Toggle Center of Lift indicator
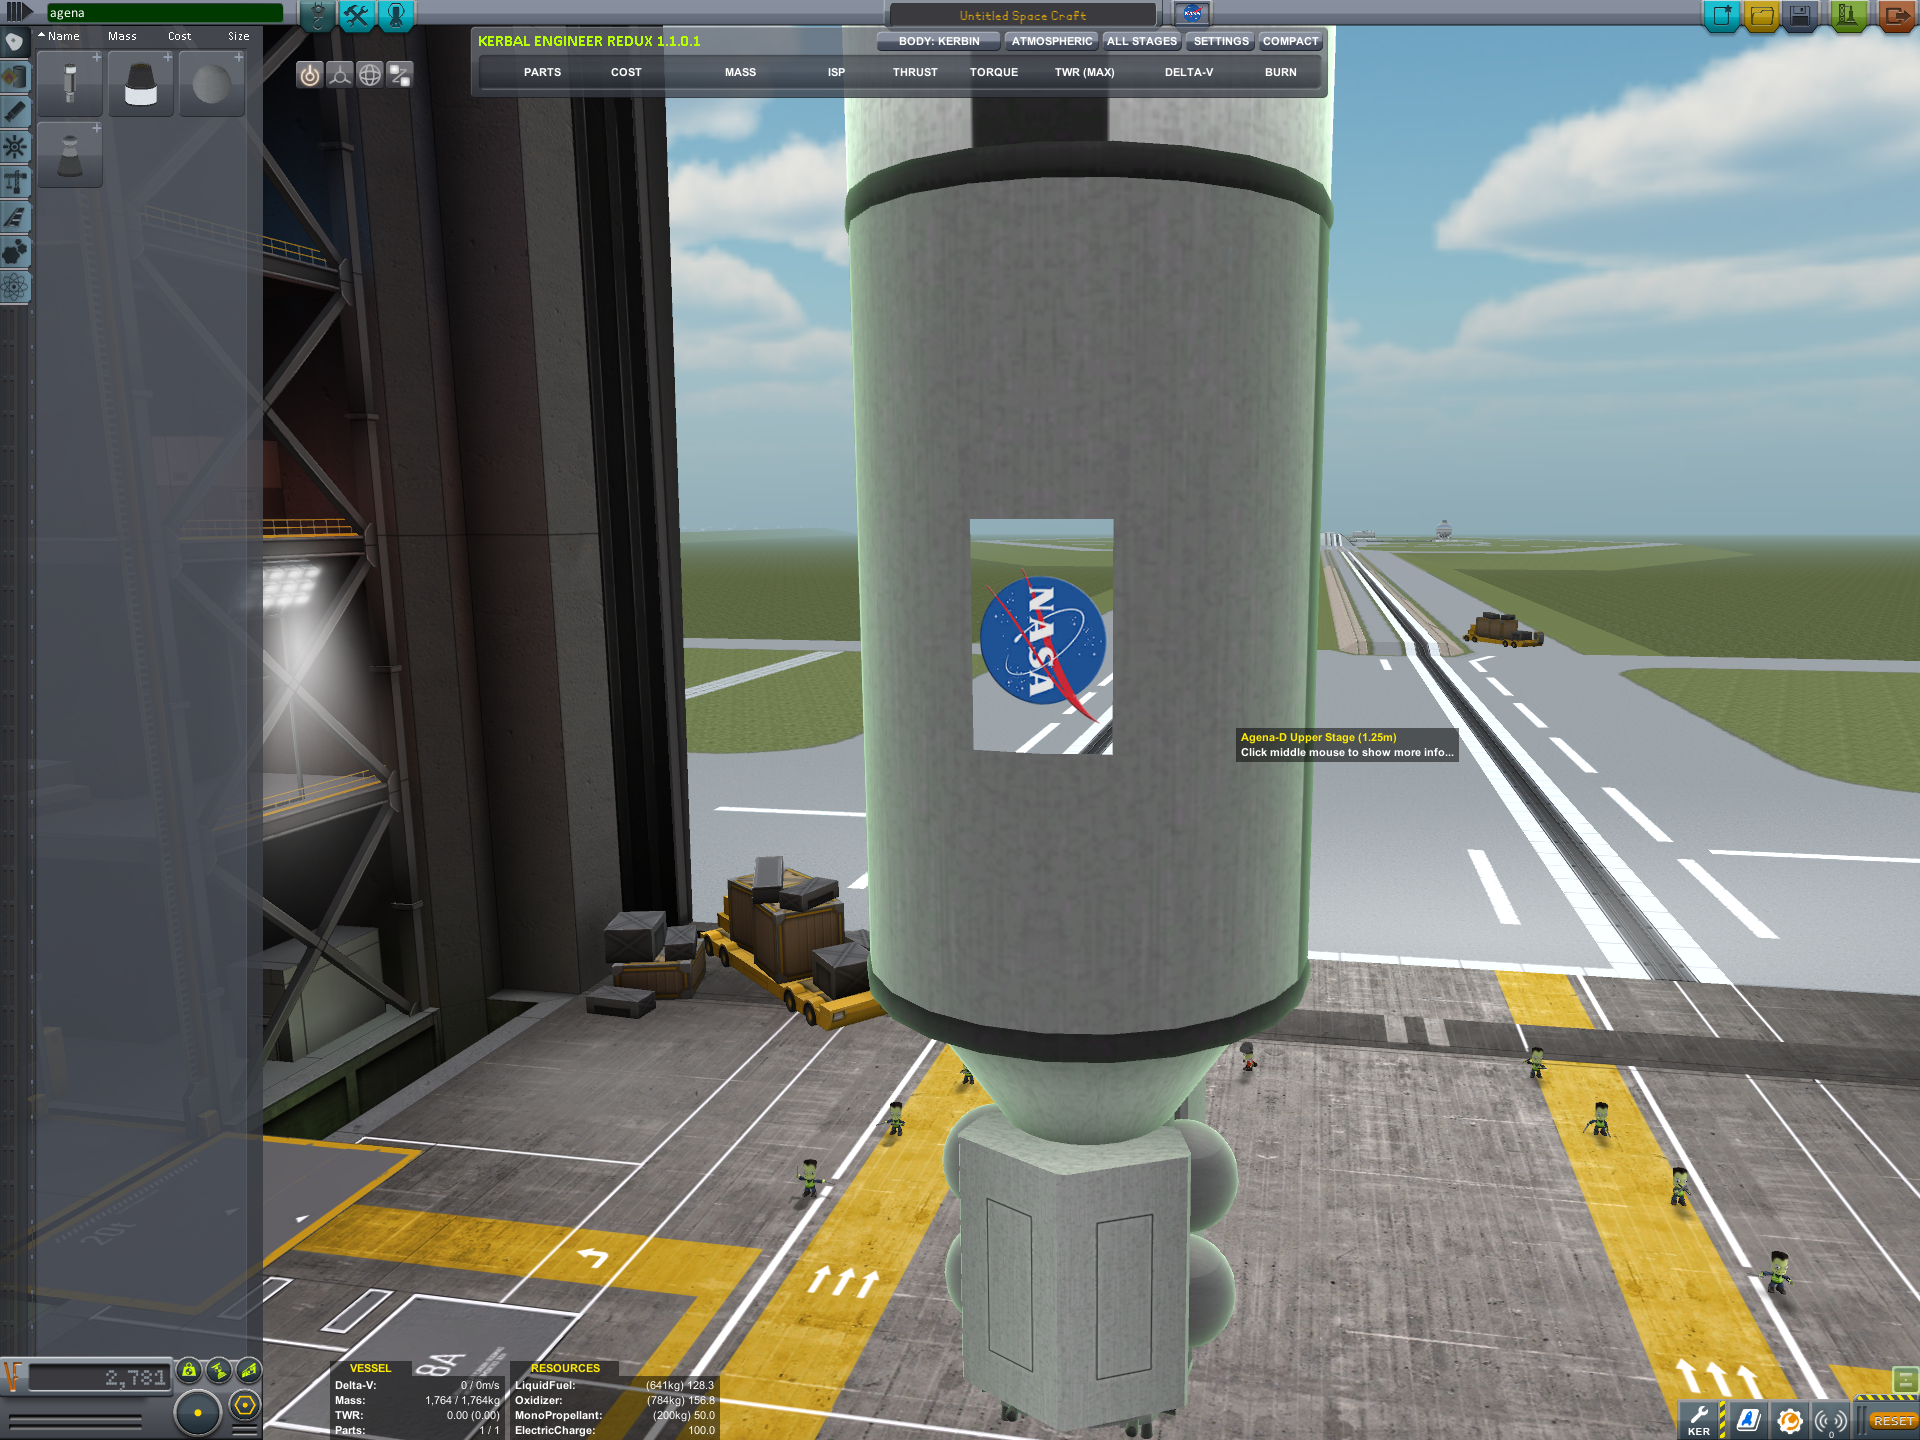The width and height of the screenshot is (1920, 1440). [x=249, y=1371]
